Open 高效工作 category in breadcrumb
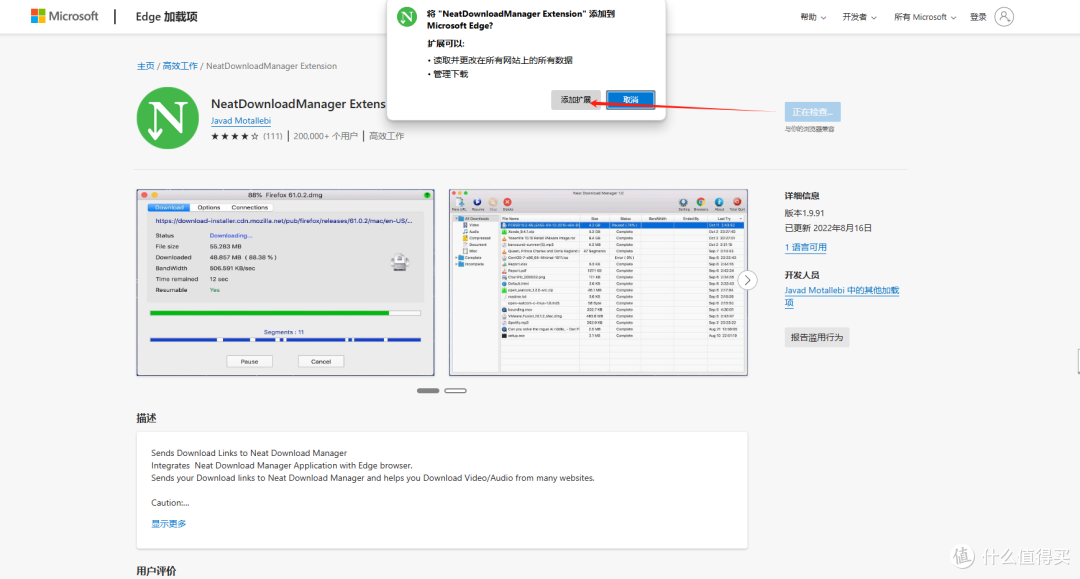The height and width of the screenshot is (579, 1080). (x=180, y=66)
